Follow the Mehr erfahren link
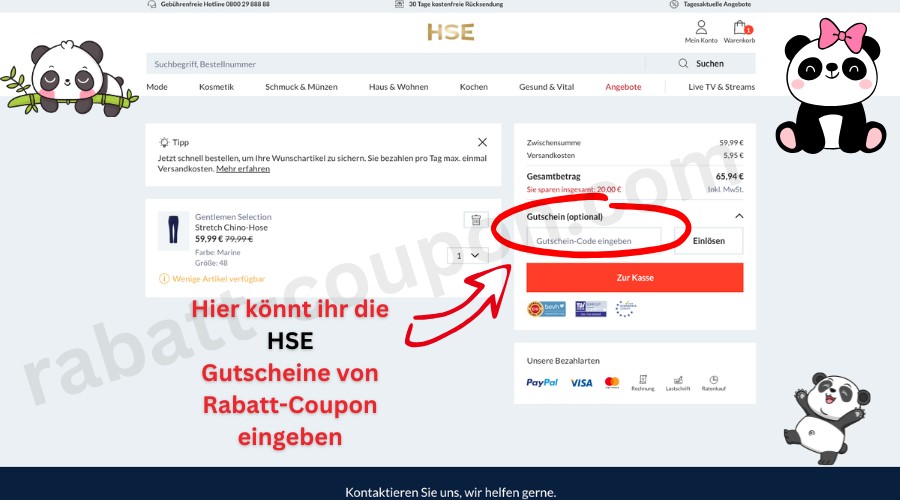 (243, 169)
